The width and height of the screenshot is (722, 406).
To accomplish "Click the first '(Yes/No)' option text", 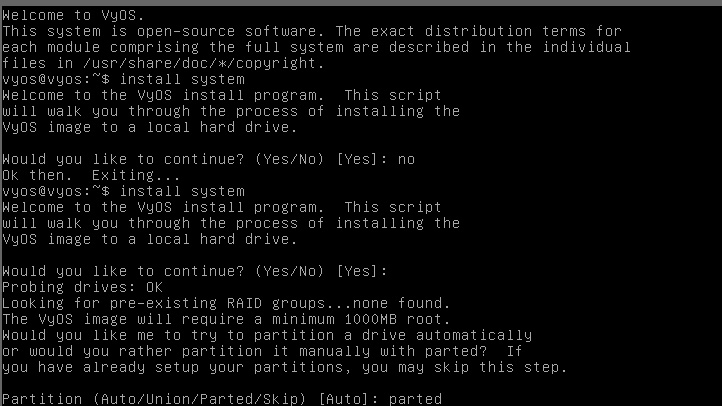I will click(290, 160).
